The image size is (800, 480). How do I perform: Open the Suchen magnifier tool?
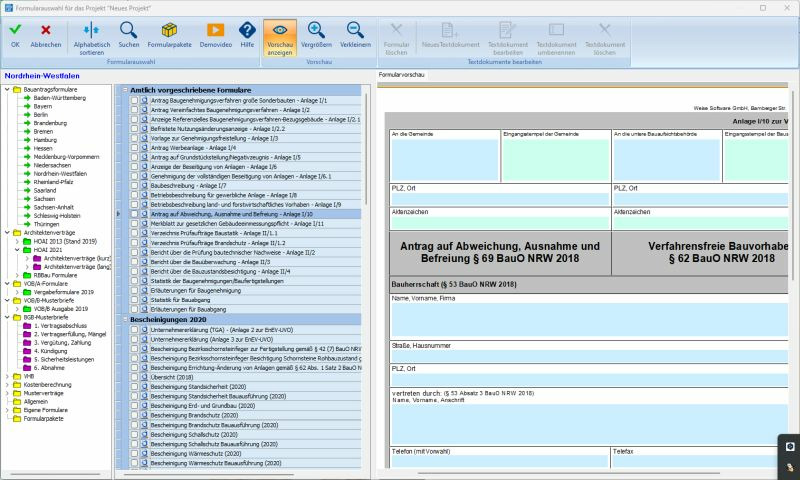coord(129,30)
